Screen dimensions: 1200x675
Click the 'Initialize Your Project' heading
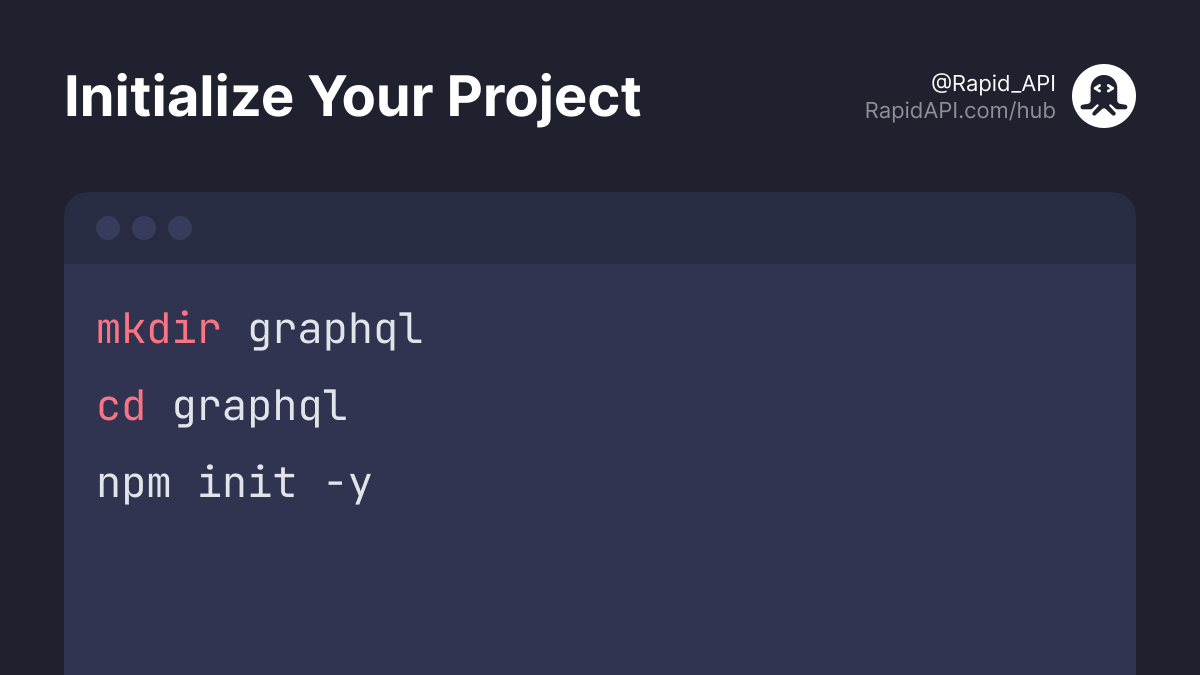(x=353, y=98)
